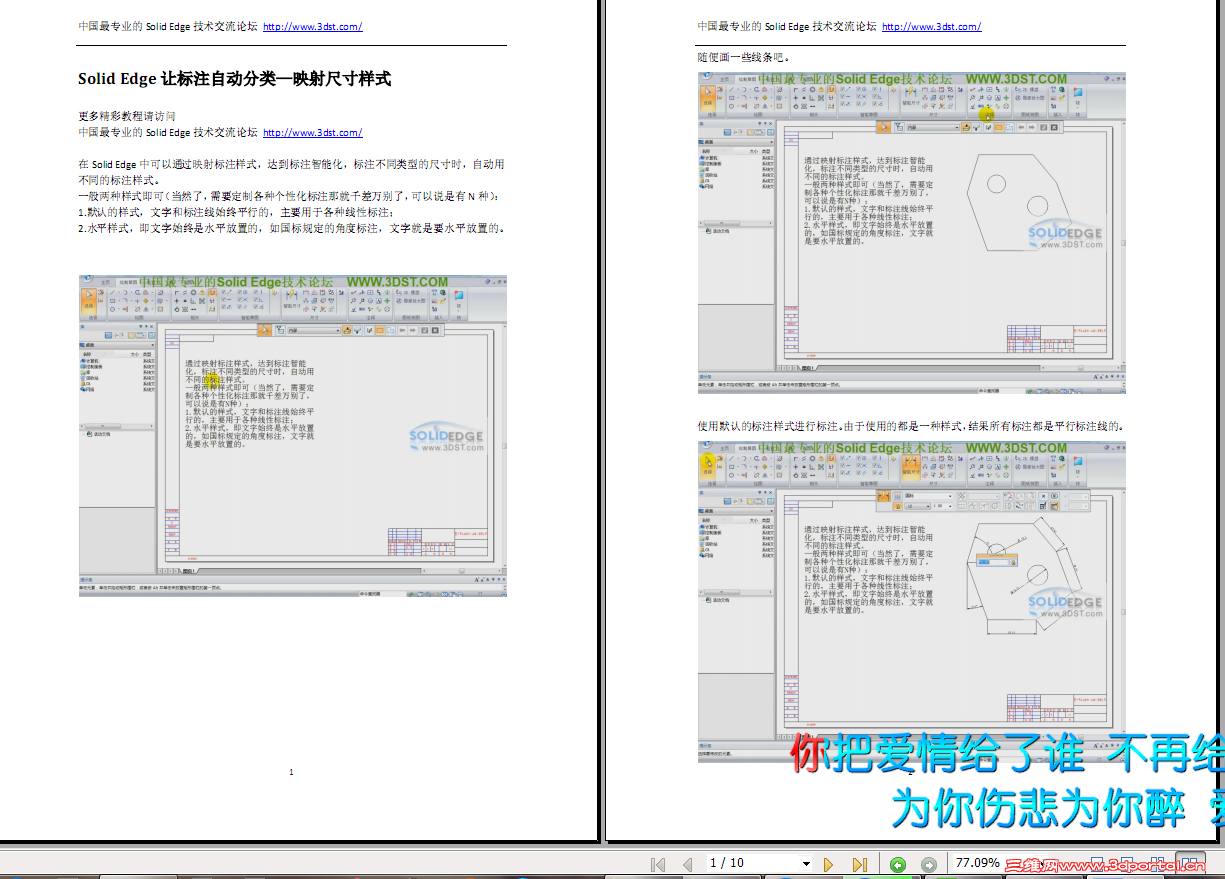Click the line starting 1.默认的样式
This screenshot has width=1225, height=879.
(235, 212)
